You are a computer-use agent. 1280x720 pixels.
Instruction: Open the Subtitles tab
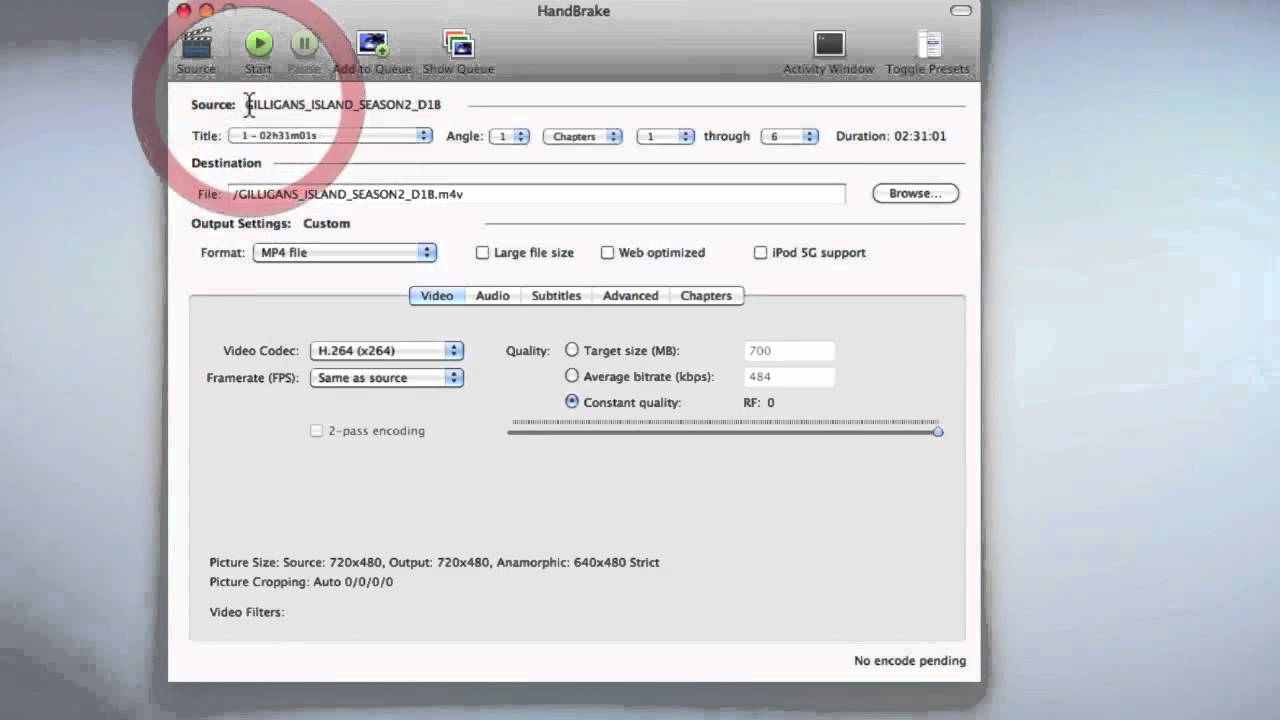pos(556,296)
